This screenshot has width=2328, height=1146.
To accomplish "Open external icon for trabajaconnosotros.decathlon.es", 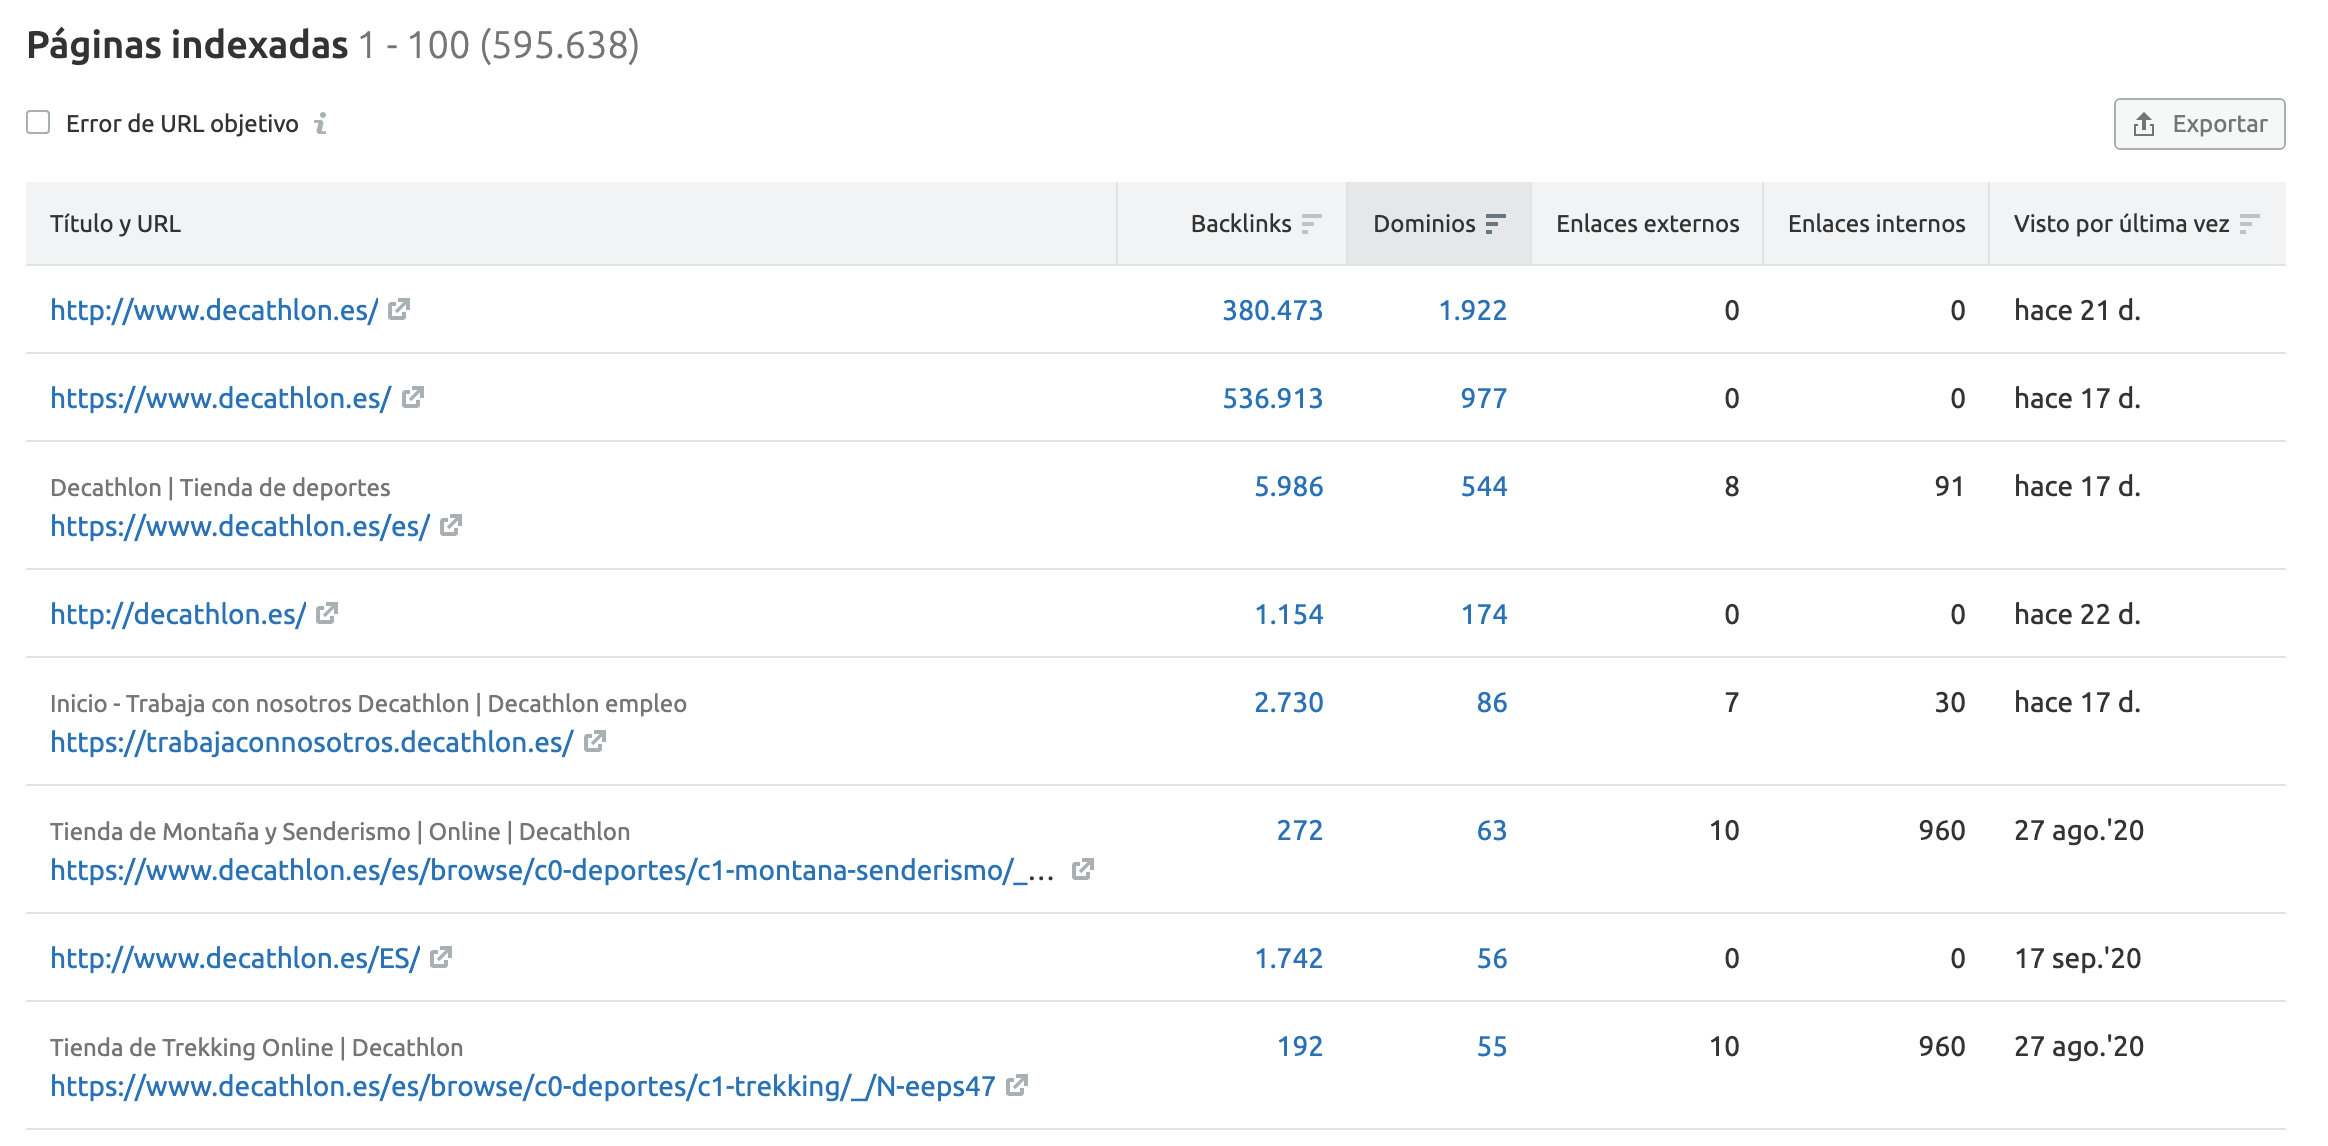I will pos(595,741).
